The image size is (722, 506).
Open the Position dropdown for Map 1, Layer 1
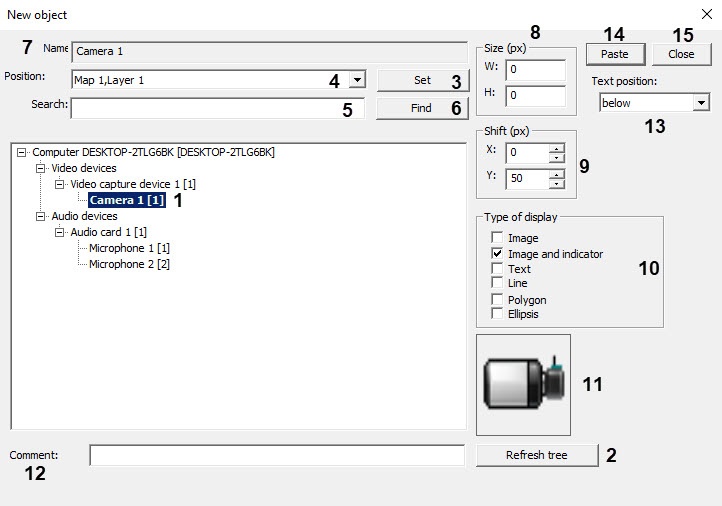tap(357, 80)
